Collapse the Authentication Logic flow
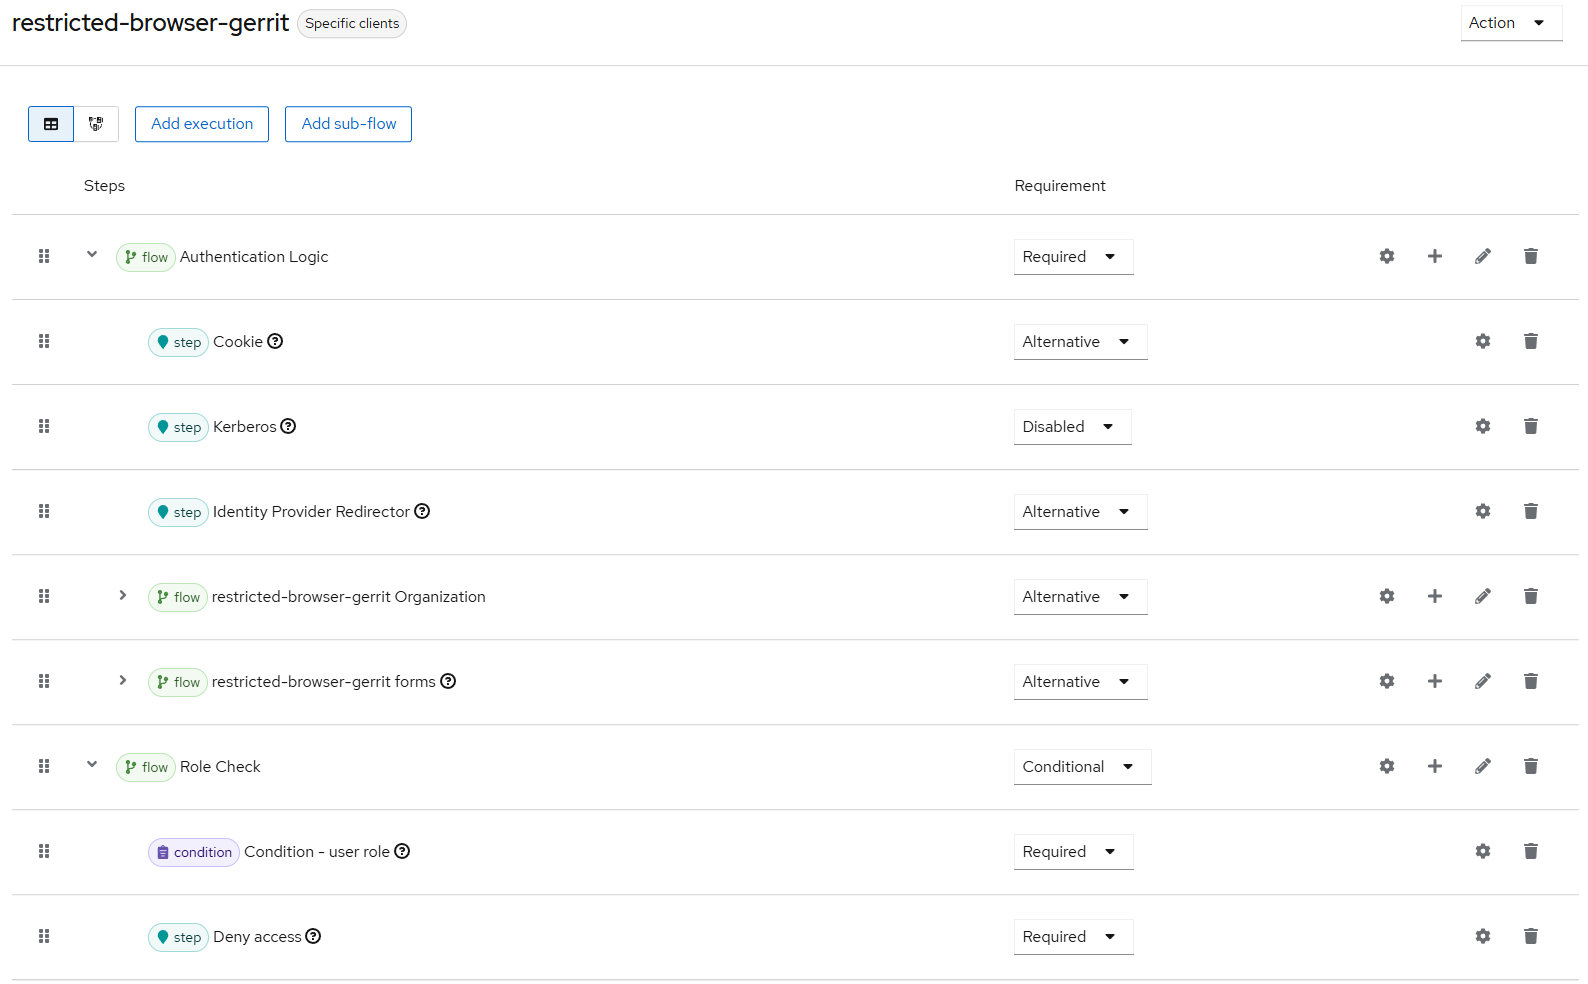The image size is (1588, 984). (92, 255)
